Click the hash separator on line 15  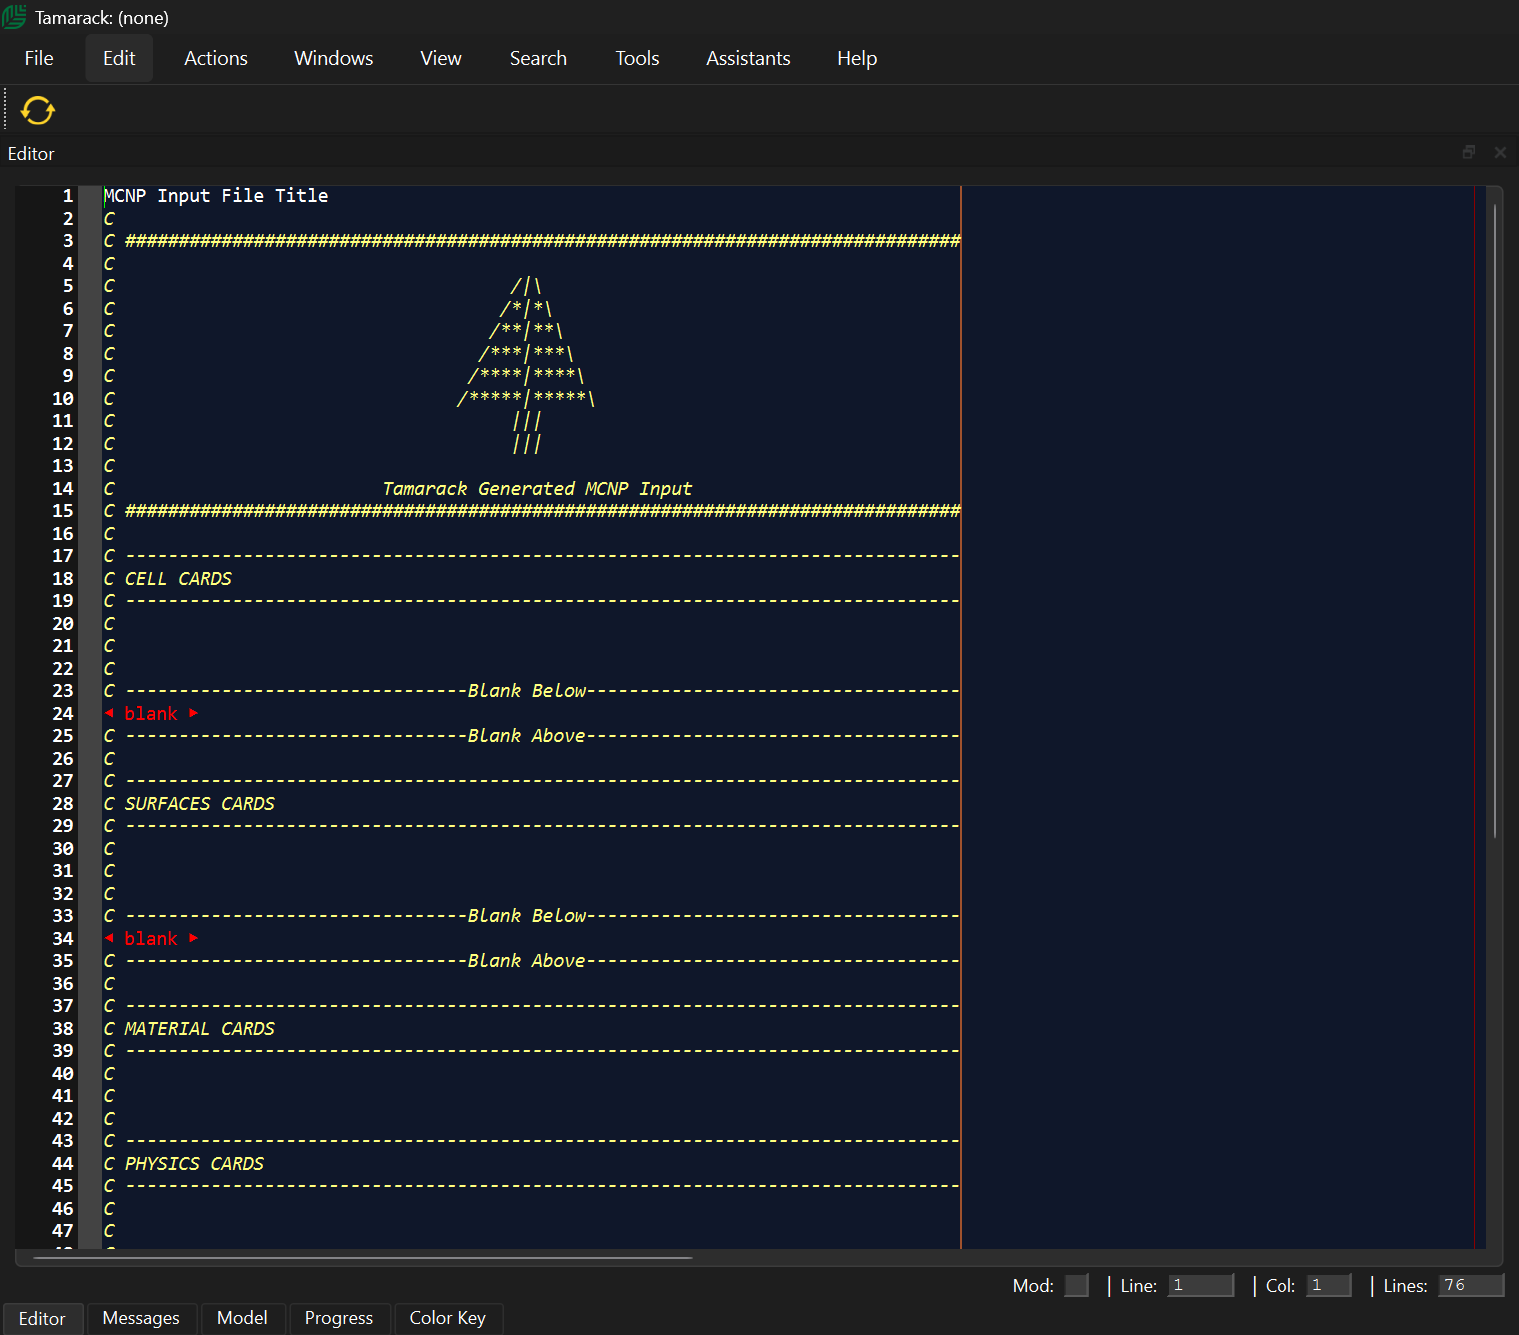[x=542, y=511]
